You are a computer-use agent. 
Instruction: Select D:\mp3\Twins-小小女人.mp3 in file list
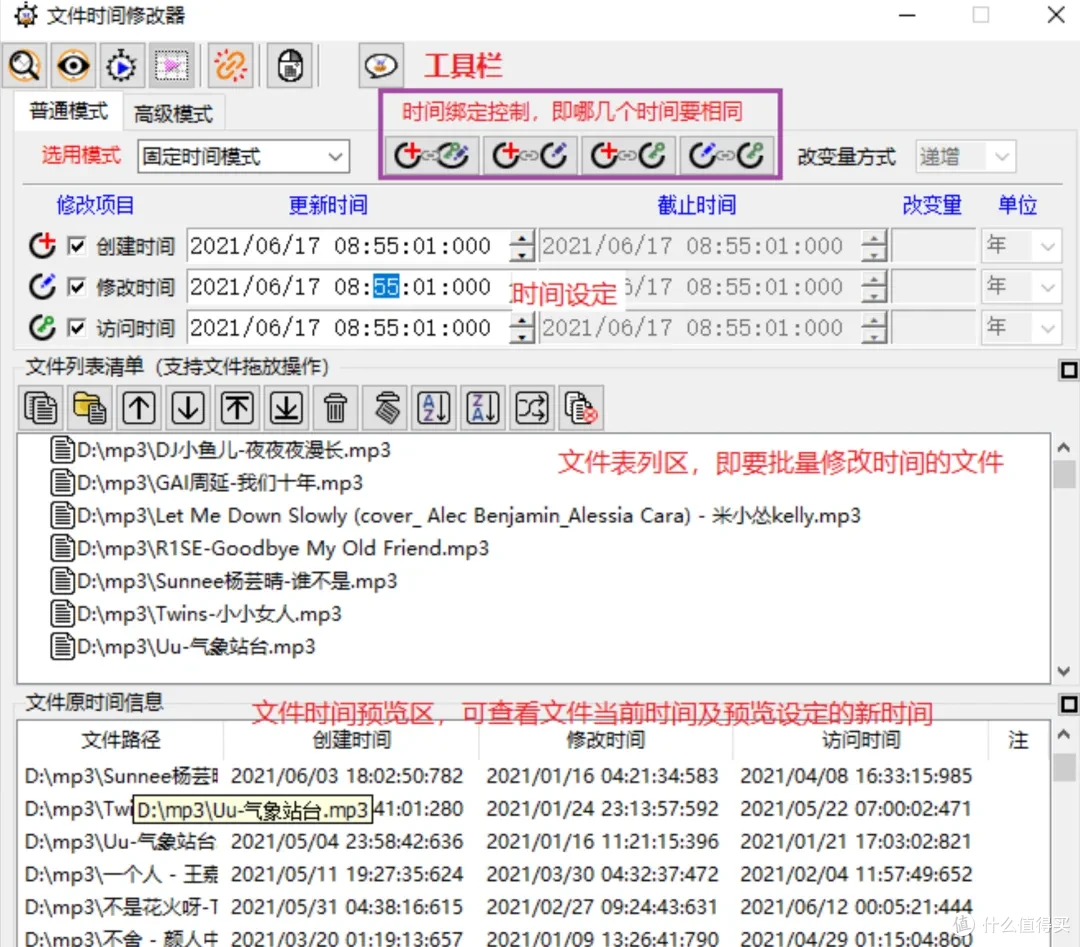[196, 614]
